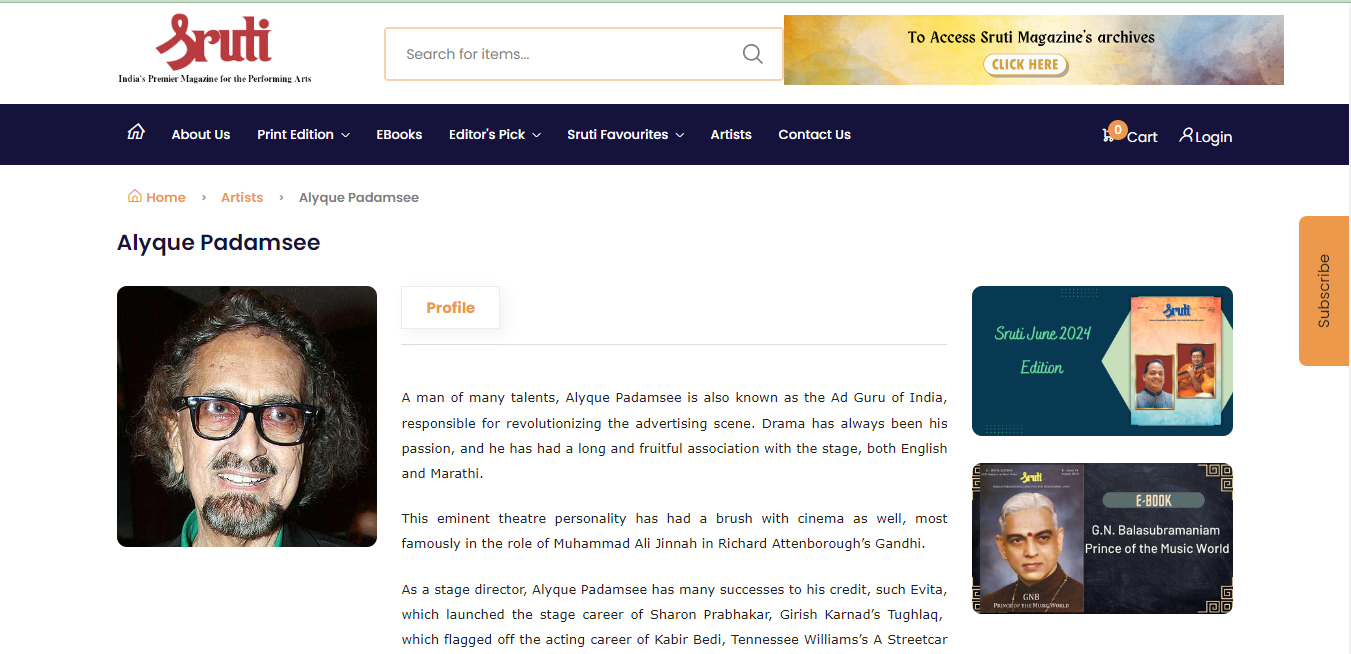
Task: Open the shopping cart icon
Action: tap(1108, 135)
